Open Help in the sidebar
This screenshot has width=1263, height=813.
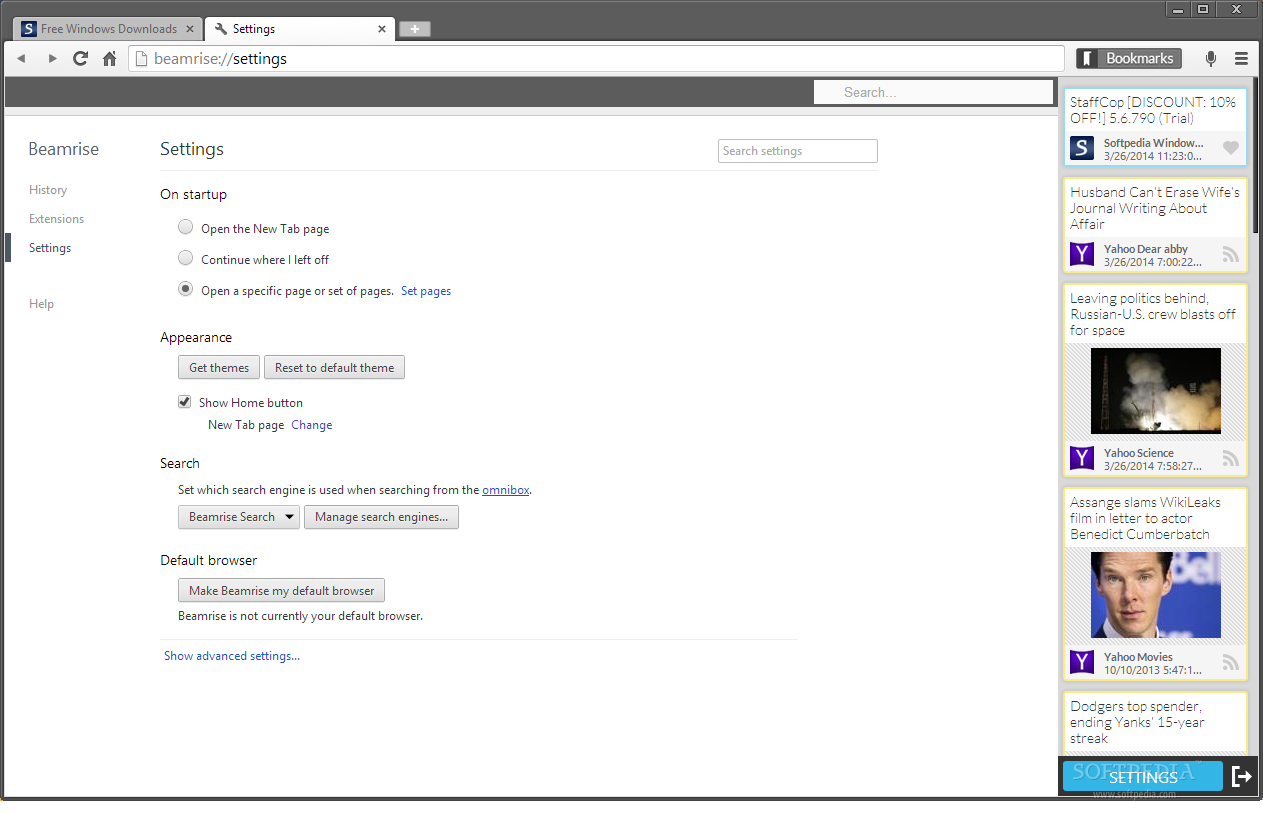click(42, 304)
